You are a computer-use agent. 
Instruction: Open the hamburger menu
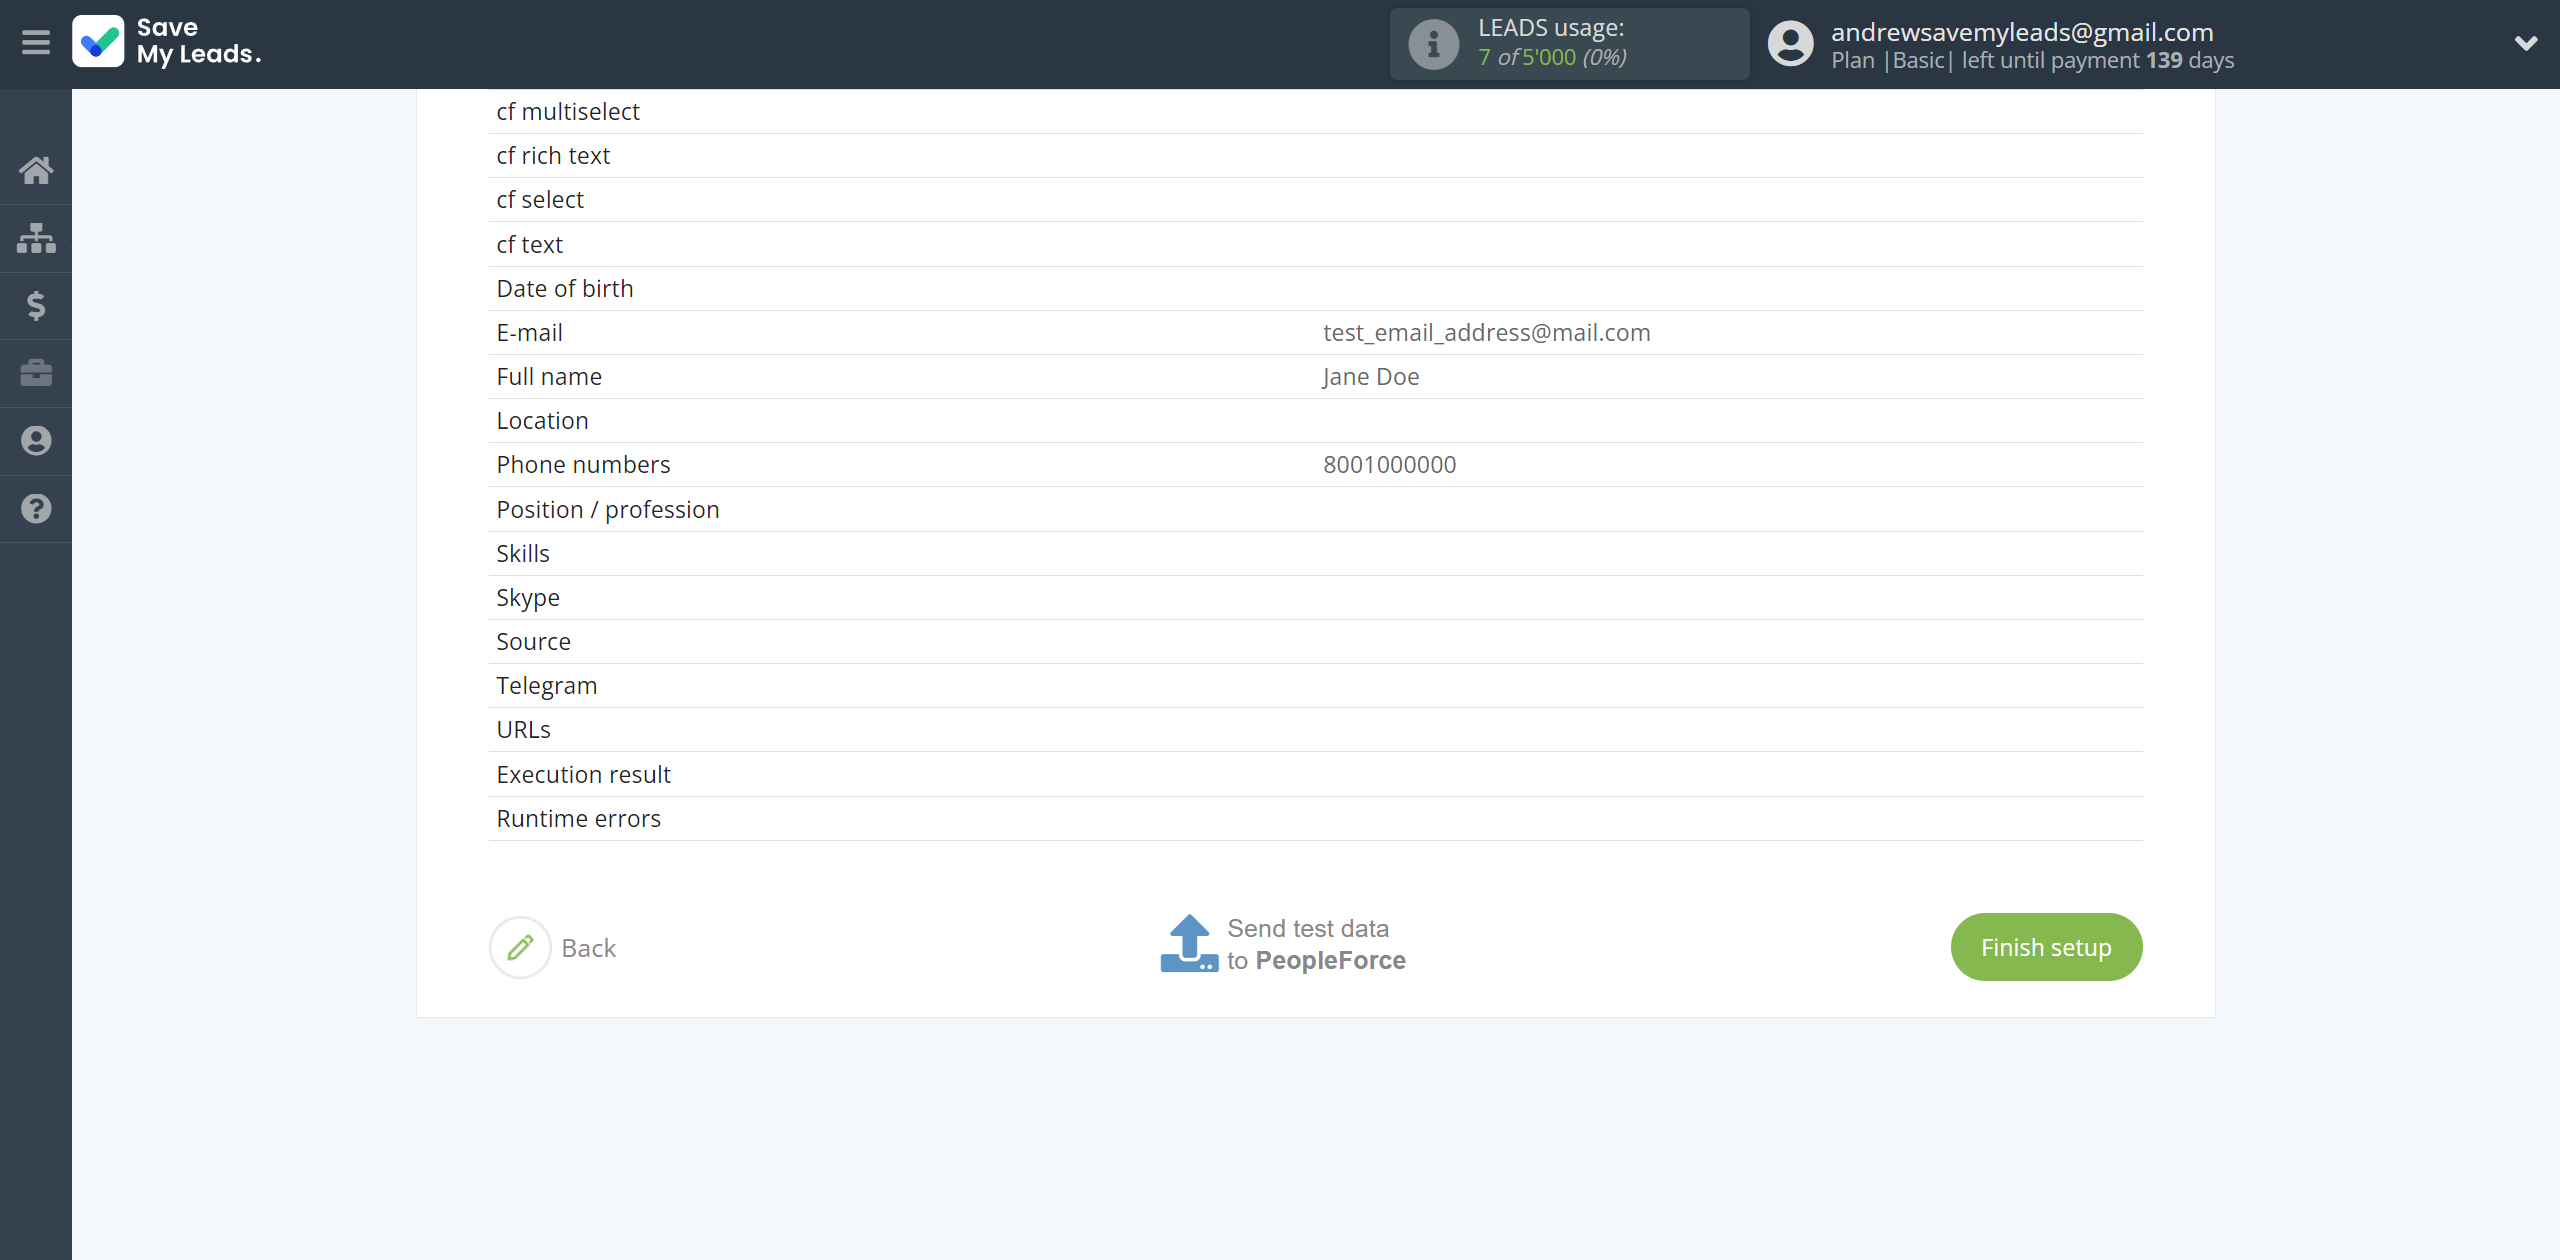pos(36,43)
